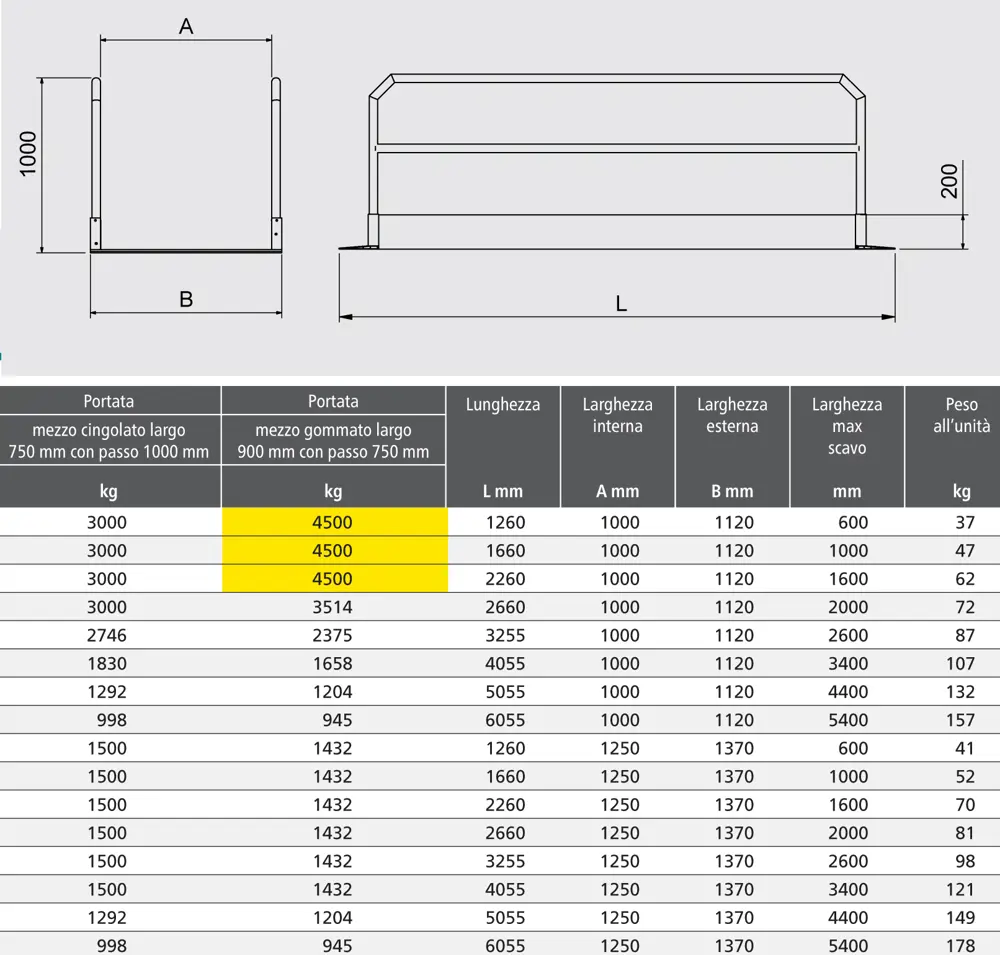Select the weight value 107
The width and height of the screenshot is (1000, 955).
click(x=959, y=663)
